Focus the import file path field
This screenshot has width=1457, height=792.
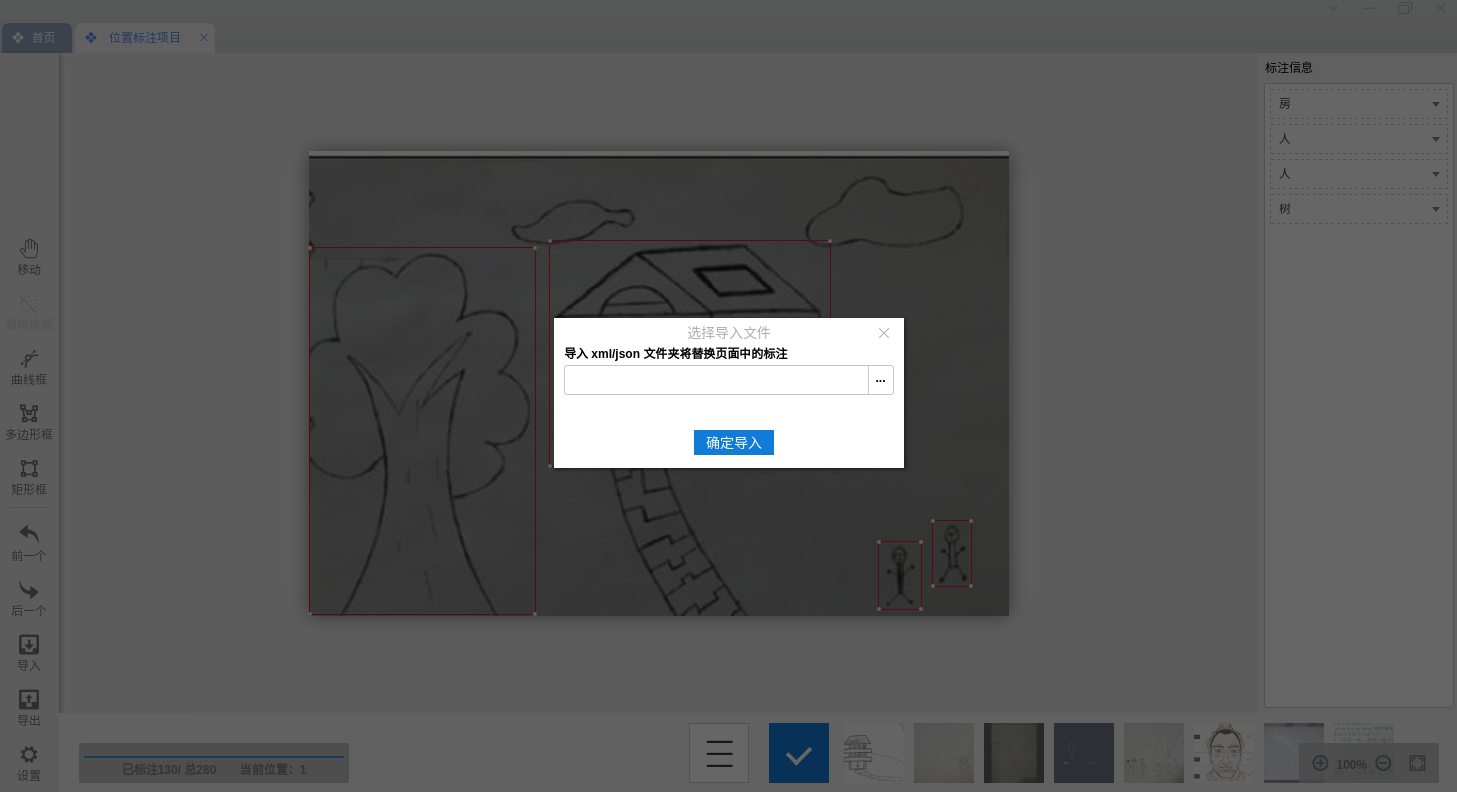(x=716, y=380)
